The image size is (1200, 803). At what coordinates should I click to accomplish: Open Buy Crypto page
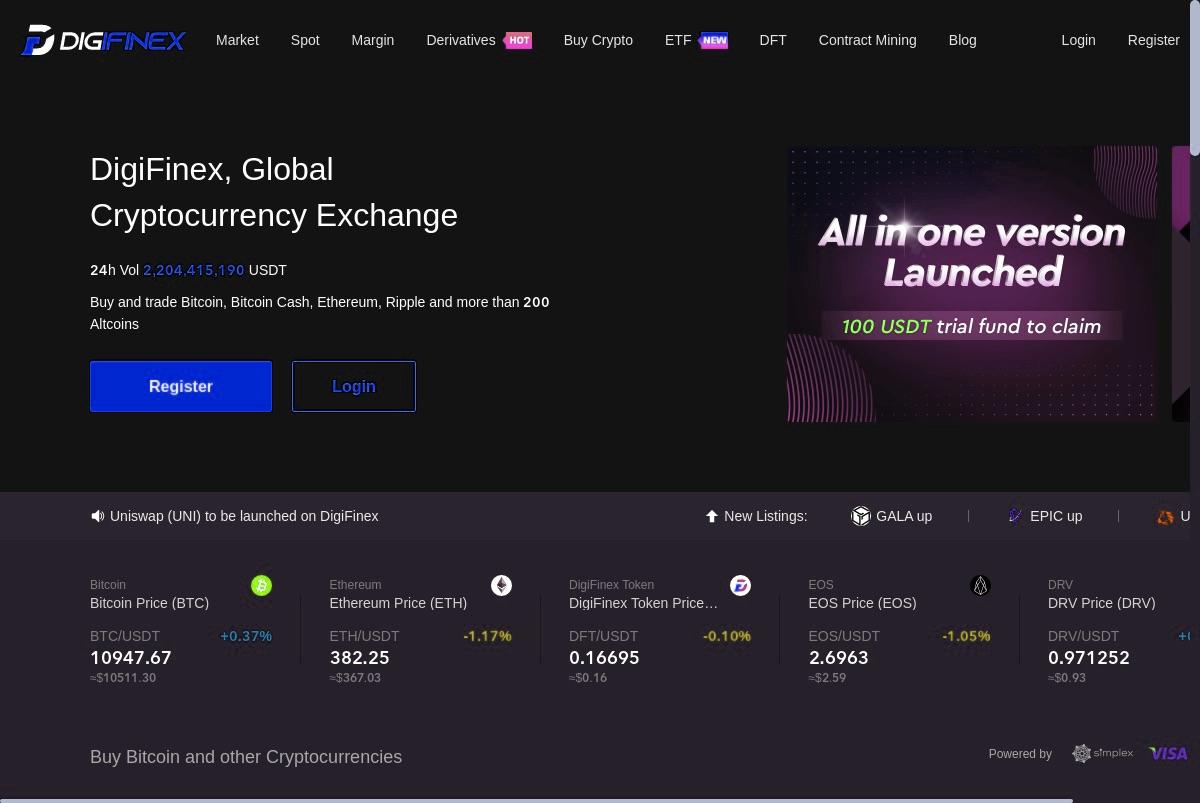tap(598, 40)
